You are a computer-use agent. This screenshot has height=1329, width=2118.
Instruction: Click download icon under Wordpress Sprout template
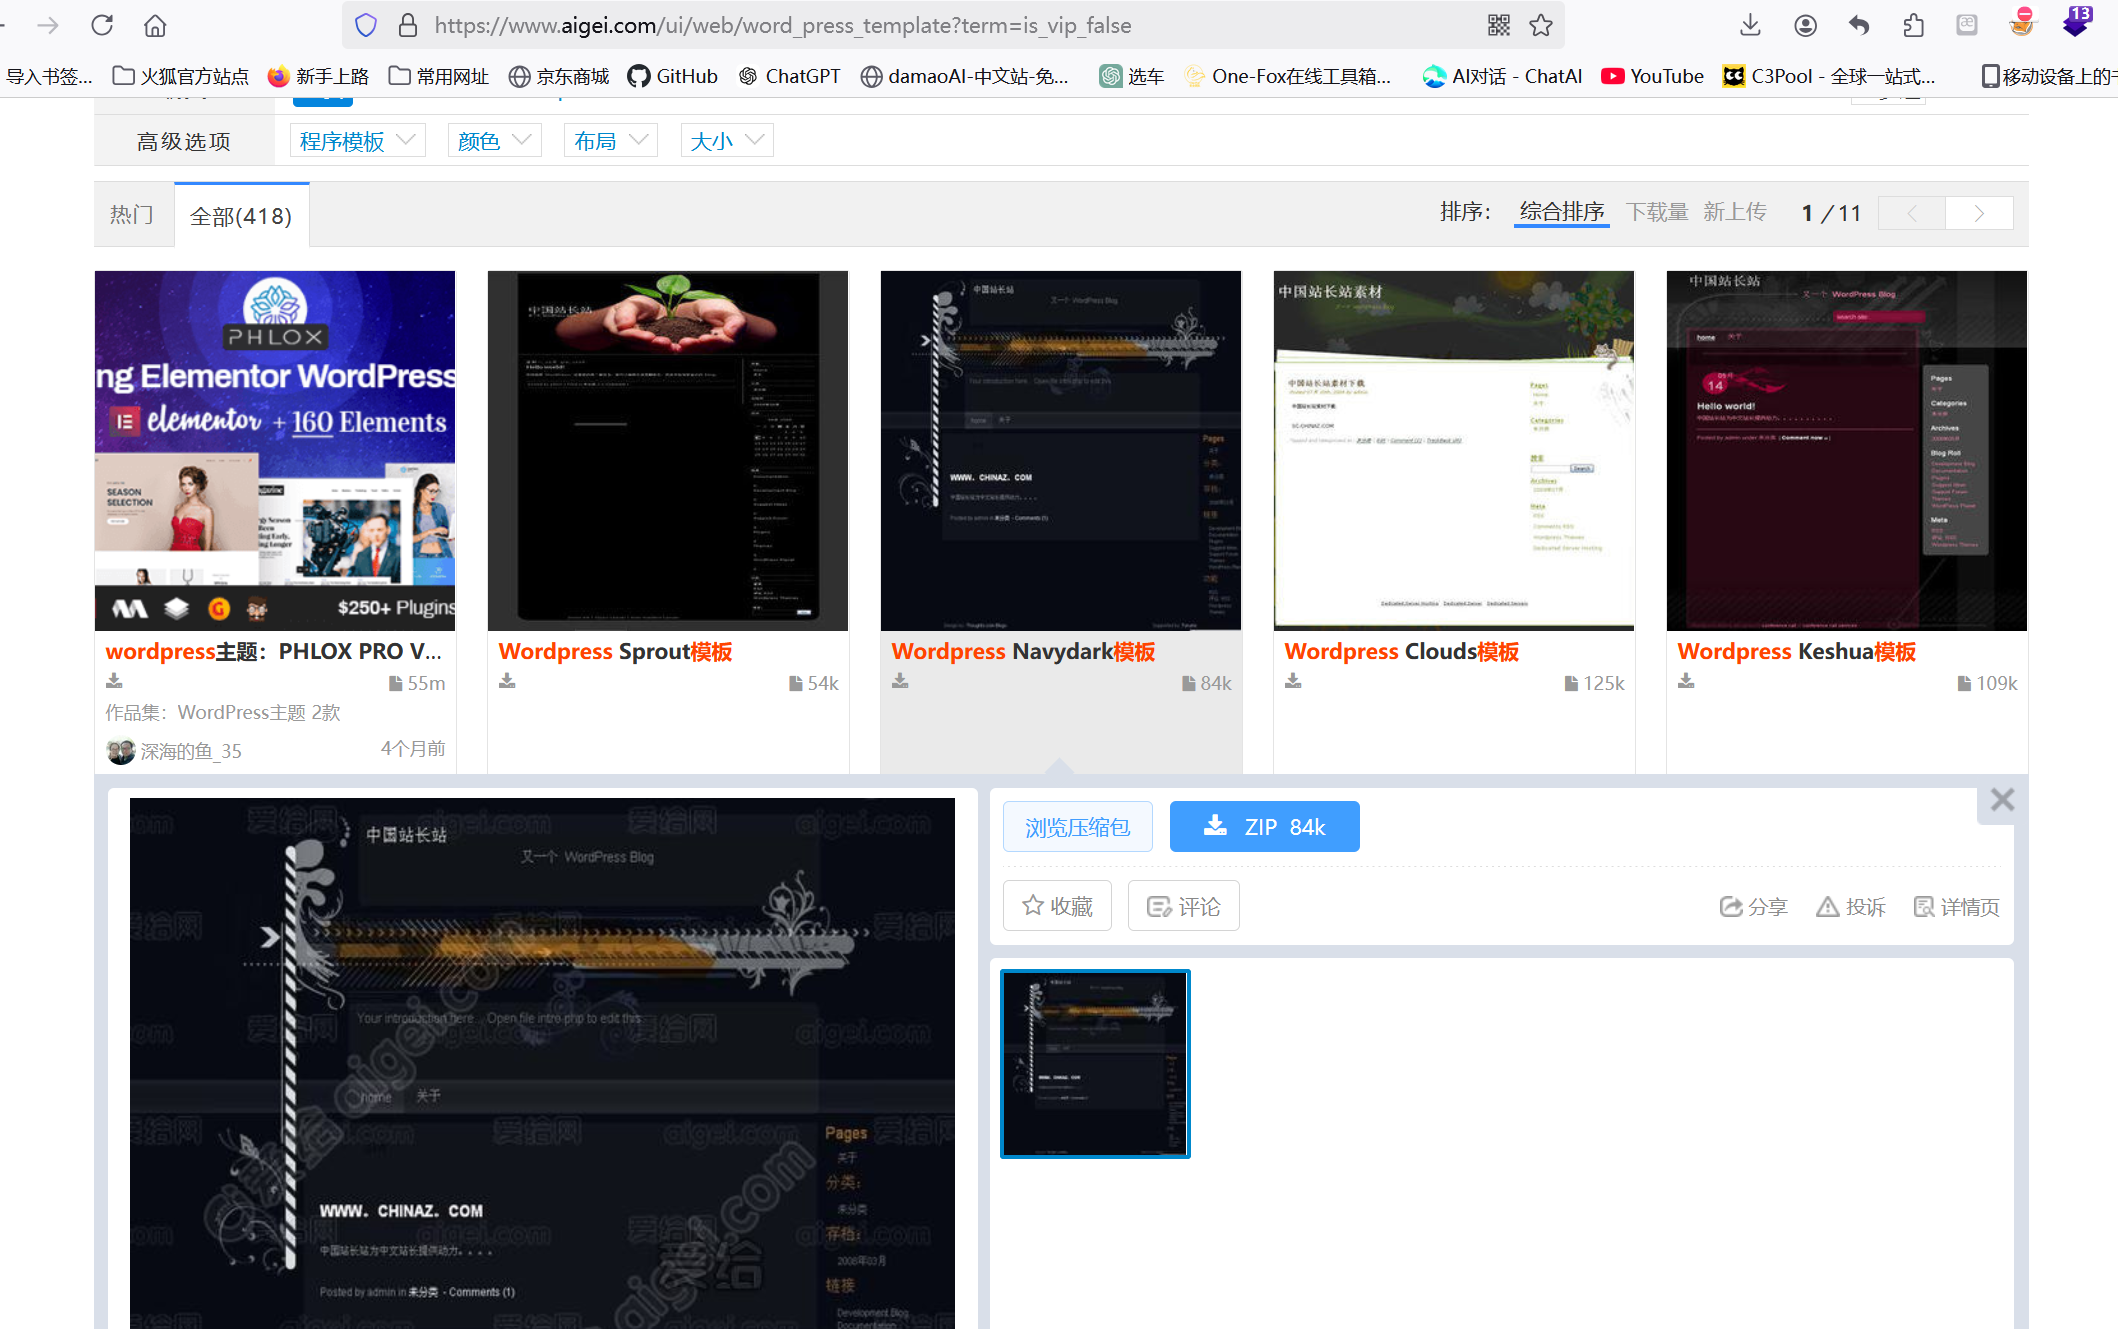click(x=507, y=681)
